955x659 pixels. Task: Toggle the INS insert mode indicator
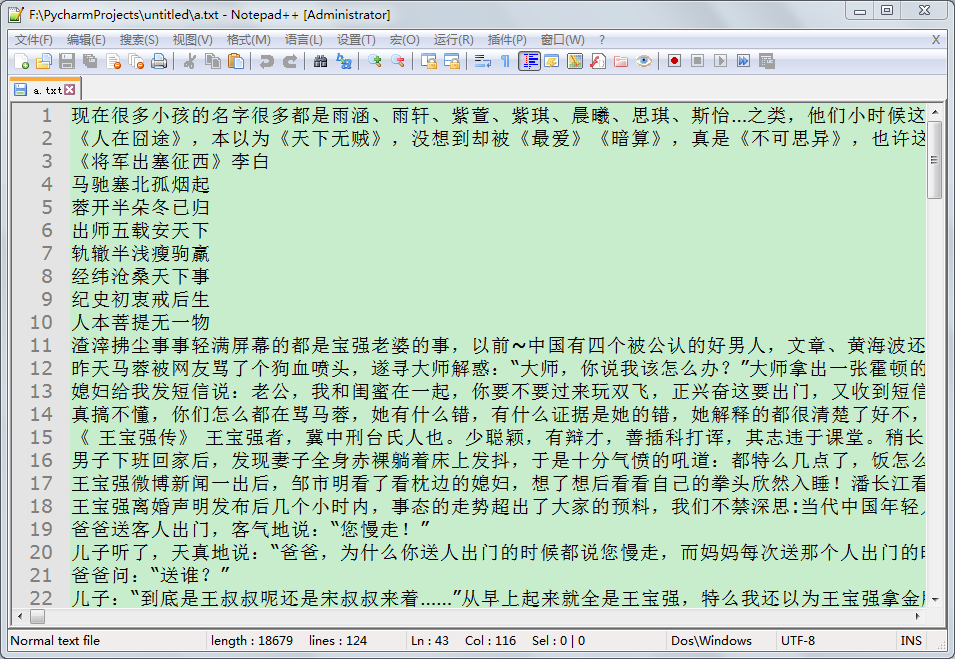click(x=911, y=641)
